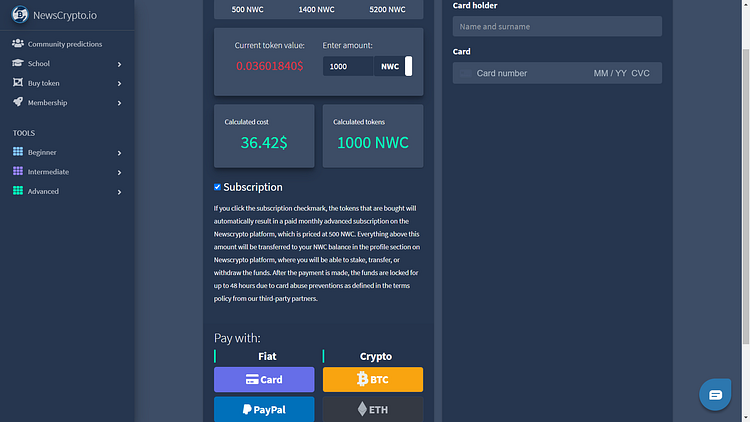The image size is (750, 422).
Task: Click the Community predictions people icon
Action: coord(18,44)
